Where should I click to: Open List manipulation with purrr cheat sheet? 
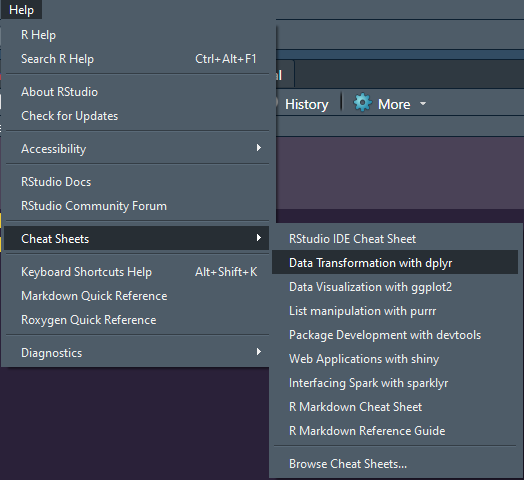click(395, 311)
